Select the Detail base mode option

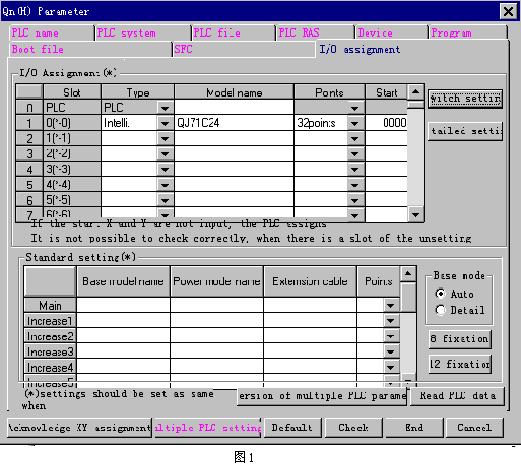coord(440,310)
